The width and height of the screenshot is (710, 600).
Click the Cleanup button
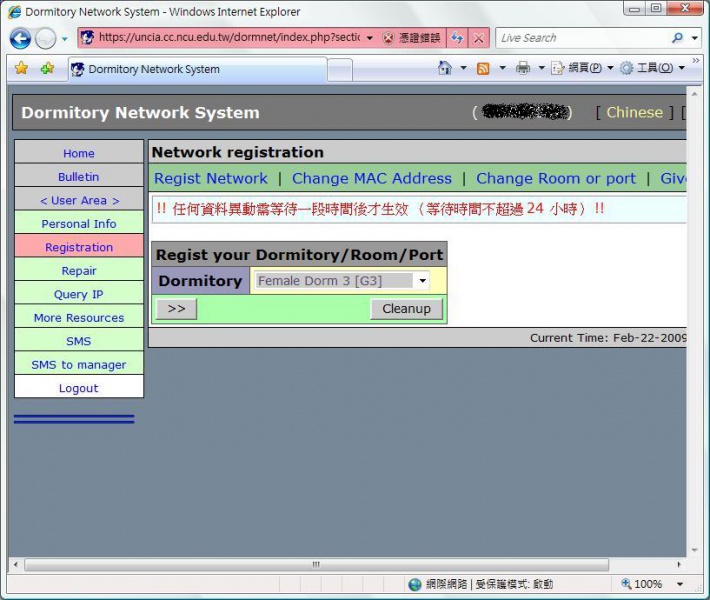click(406, 309)
